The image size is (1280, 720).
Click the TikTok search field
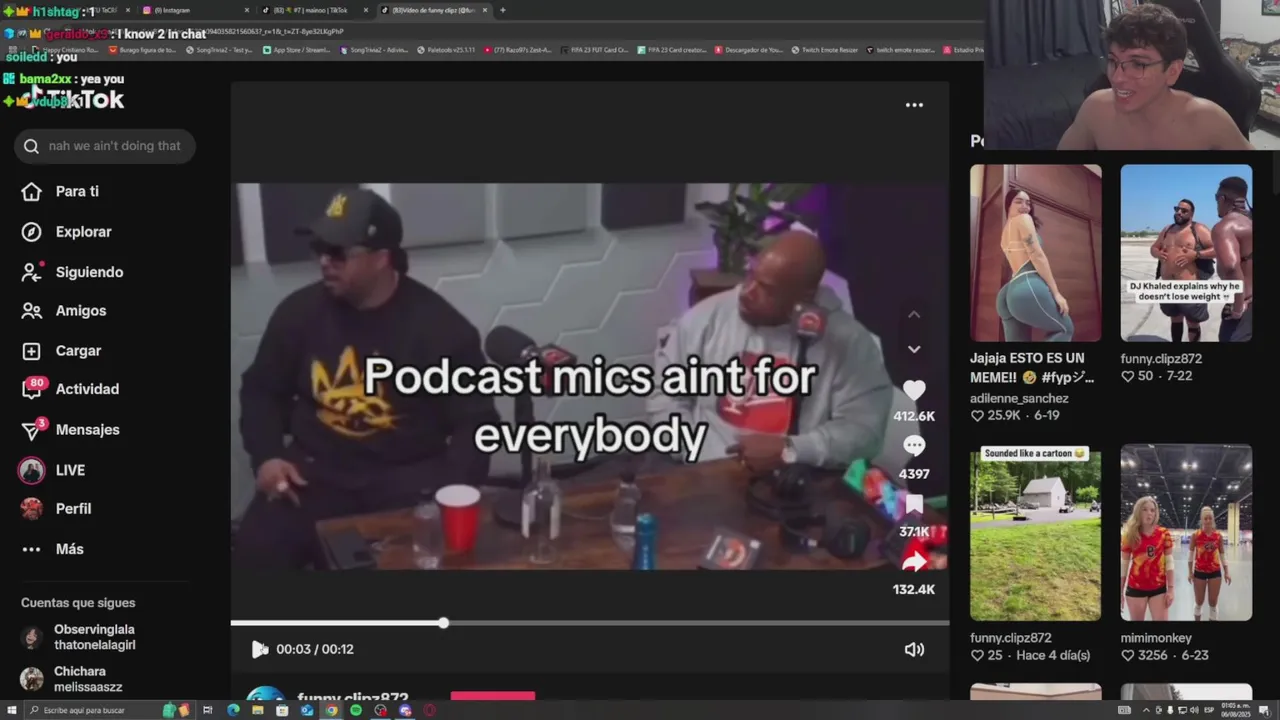coord(105,146)
